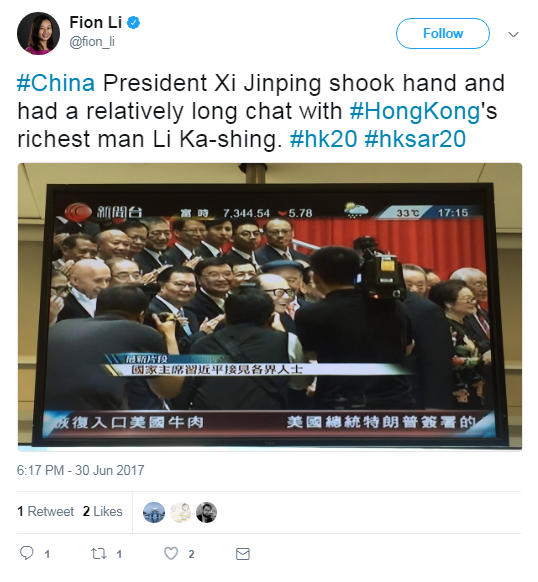Viewport: 538px width, 582px height.
Task: Follow Fion Li
Action: coord(443,33)
